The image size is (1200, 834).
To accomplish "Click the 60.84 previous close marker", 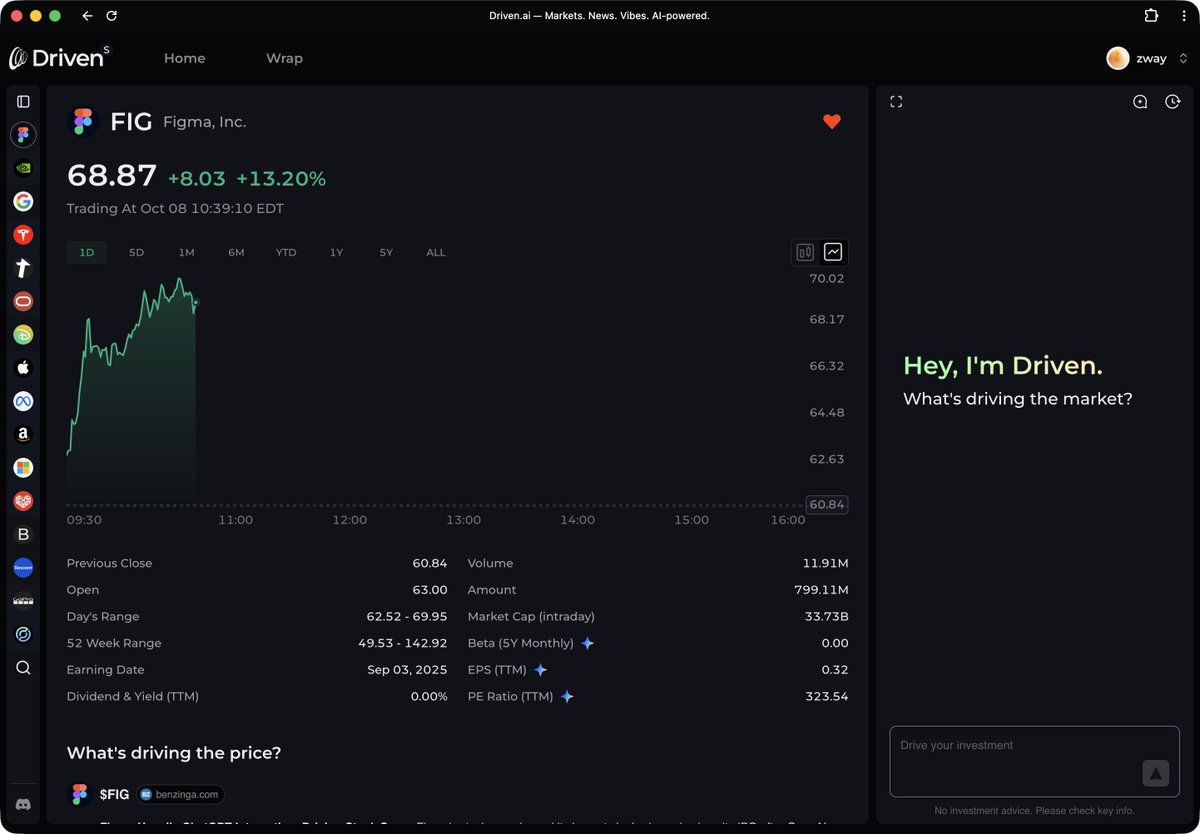I will (x=827, y=505).
